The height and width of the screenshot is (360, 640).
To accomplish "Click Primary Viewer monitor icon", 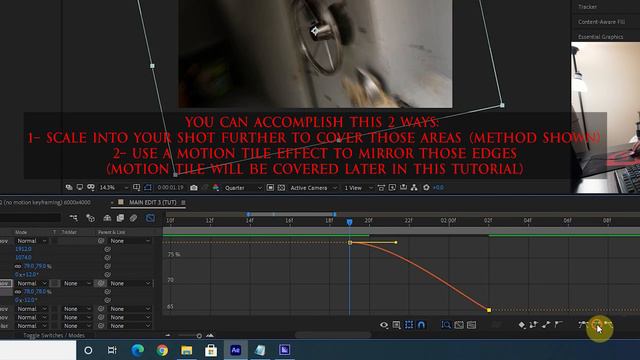I will point(80,188).
